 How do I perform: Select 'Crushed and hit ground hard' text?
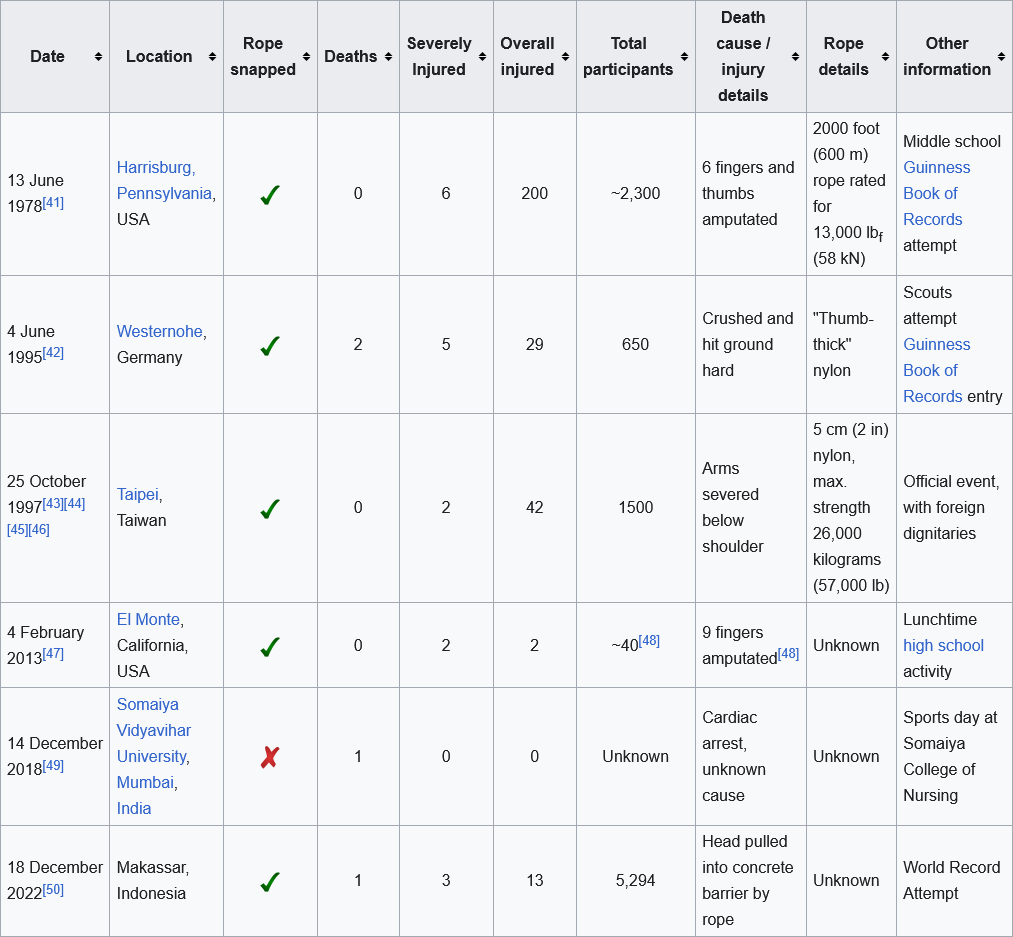pyautogui.click(x=747, y=344)
